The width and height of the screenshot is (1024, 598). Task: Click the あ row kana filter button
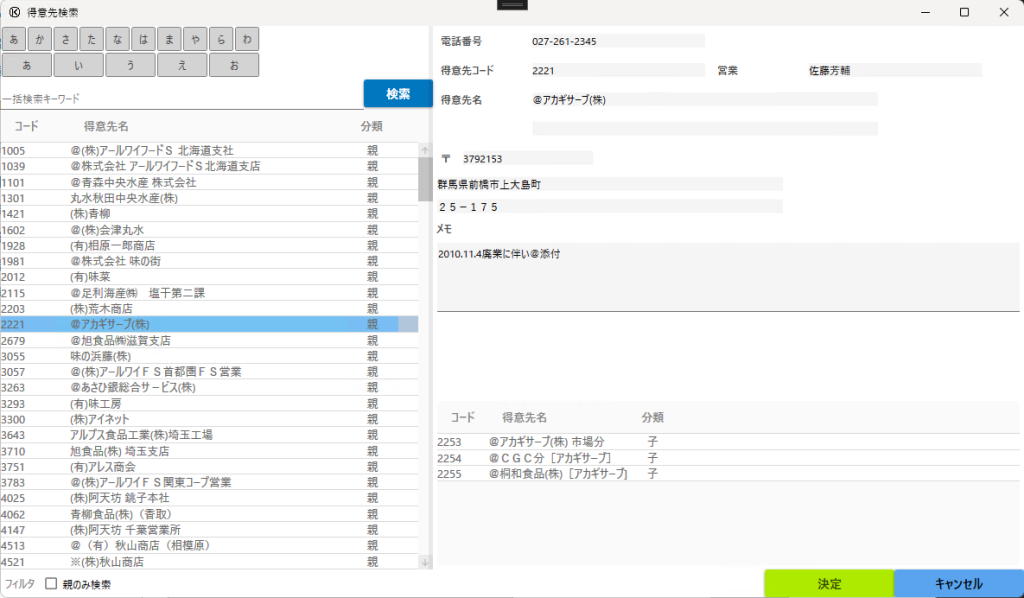pyautogui.click(x=14, y=39)
